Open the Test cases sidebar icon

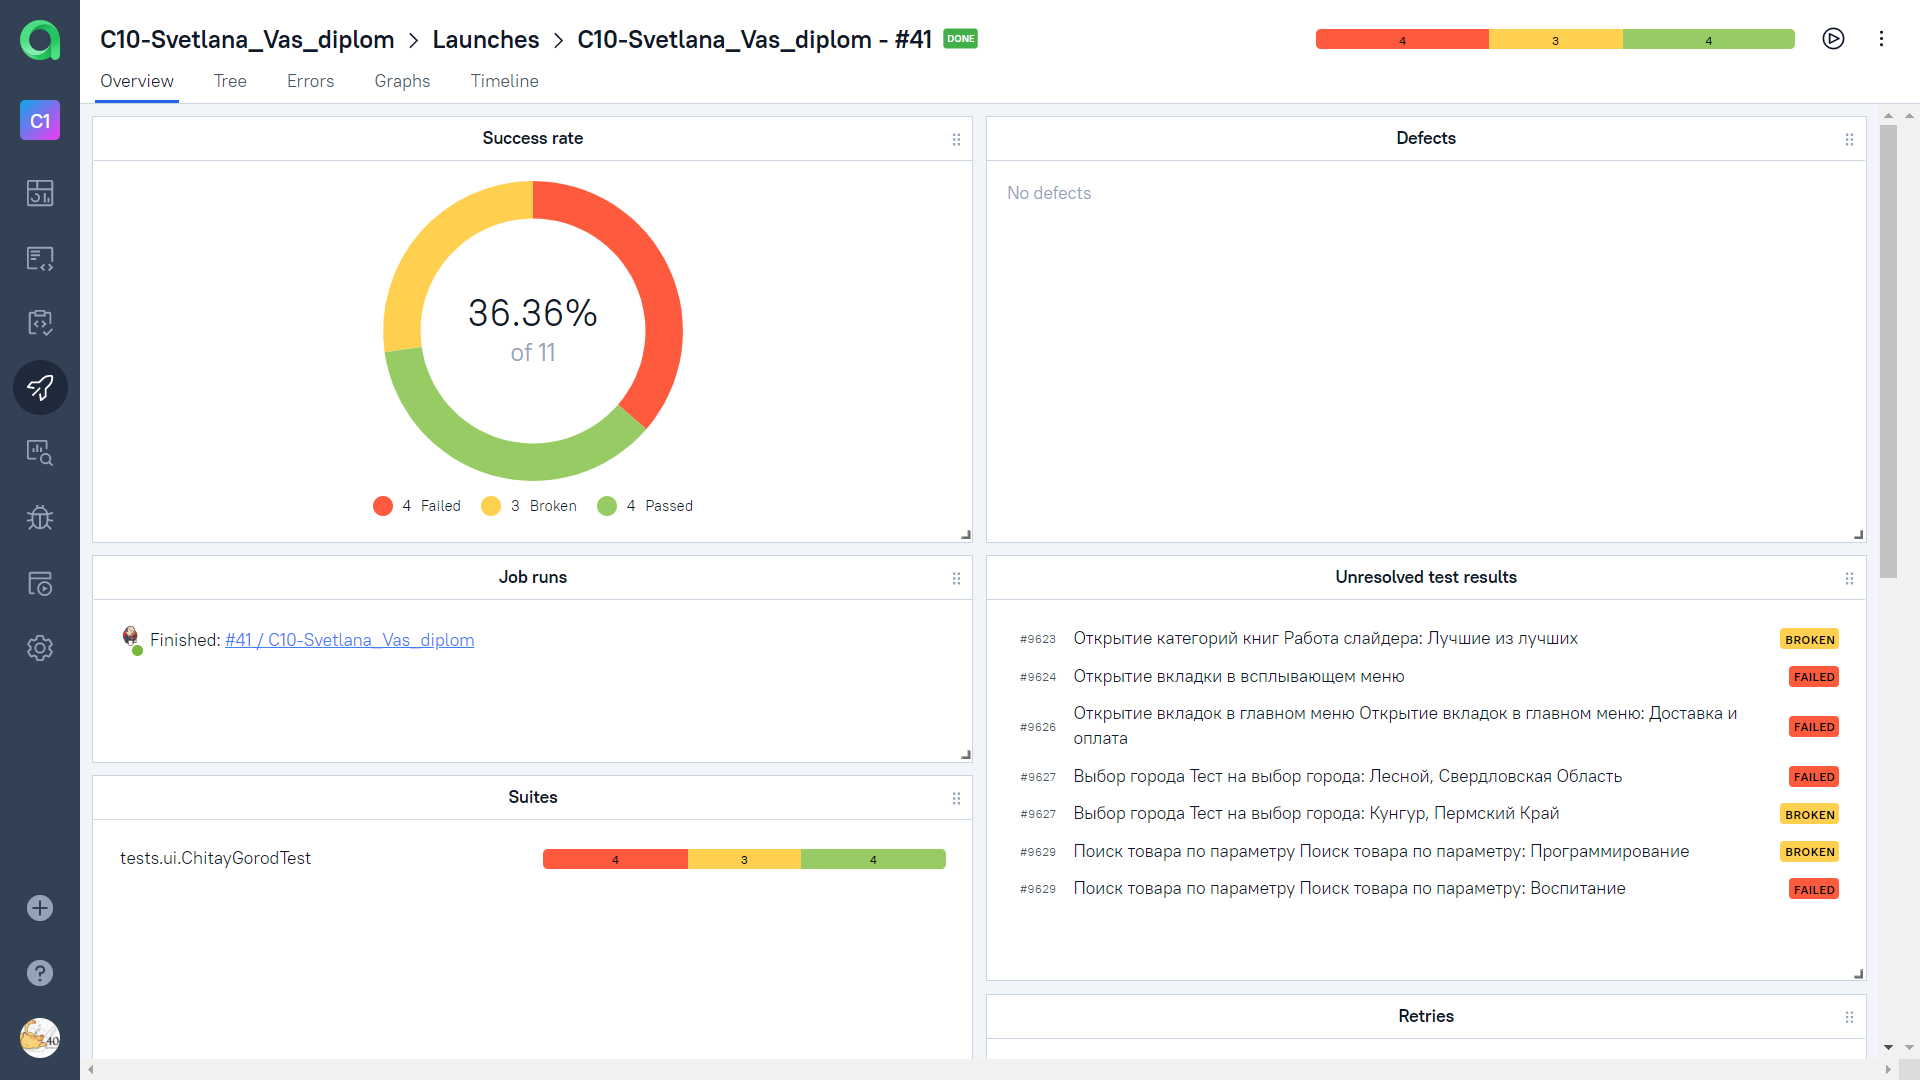click(x=40, y=258)
